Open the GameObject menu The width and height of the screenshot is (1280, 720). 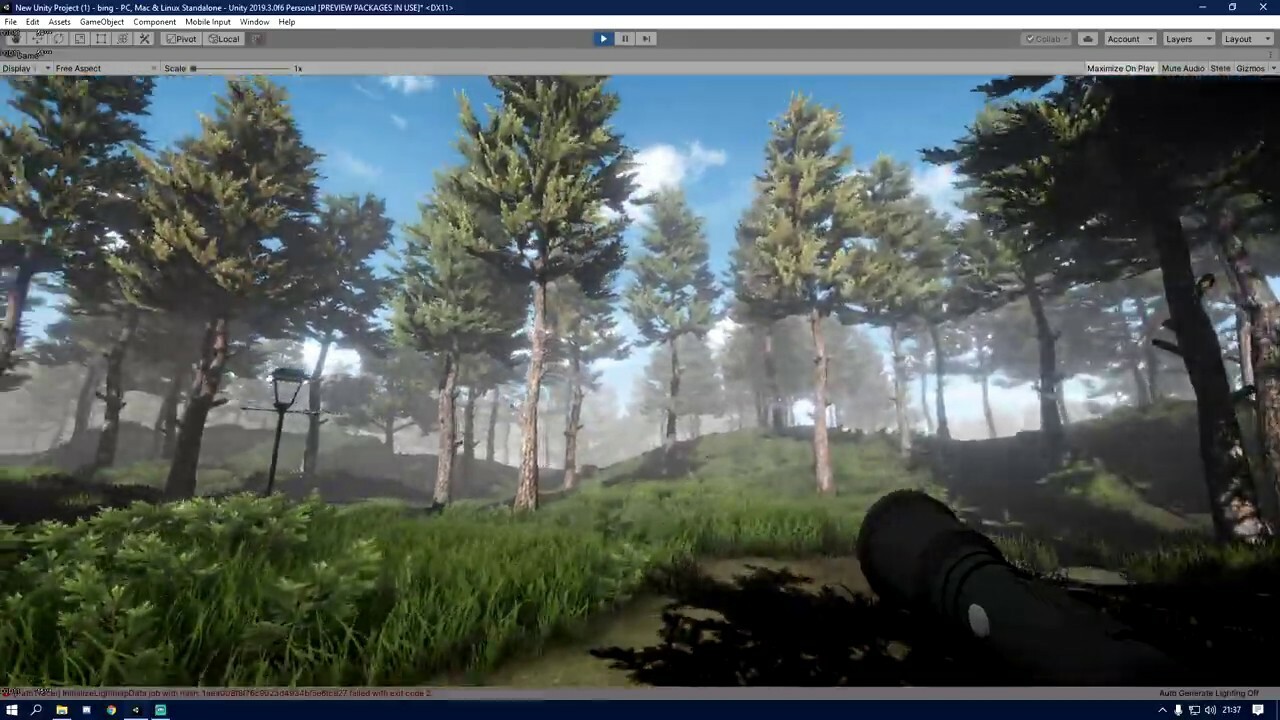click(101, 21)
